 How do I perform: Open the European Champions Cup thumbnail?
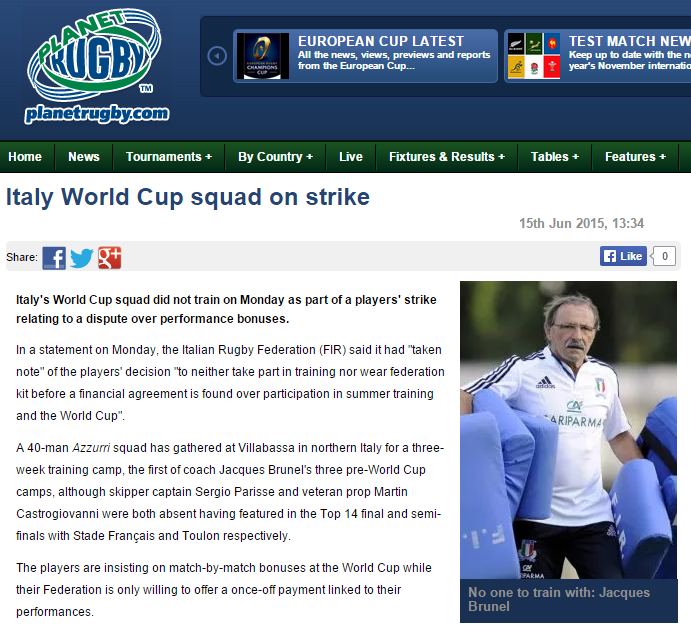(x=263, y=56)
